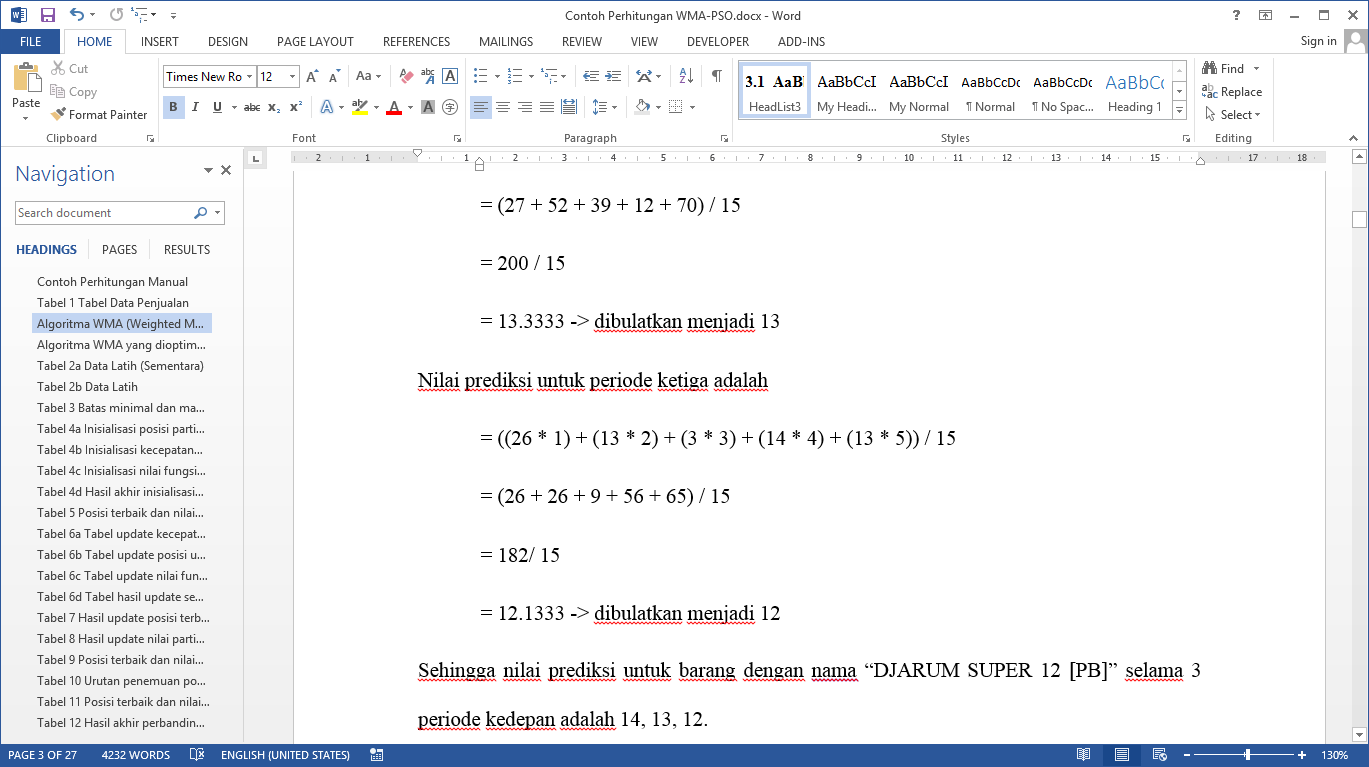Open the font size dropdown

(292, 77)
